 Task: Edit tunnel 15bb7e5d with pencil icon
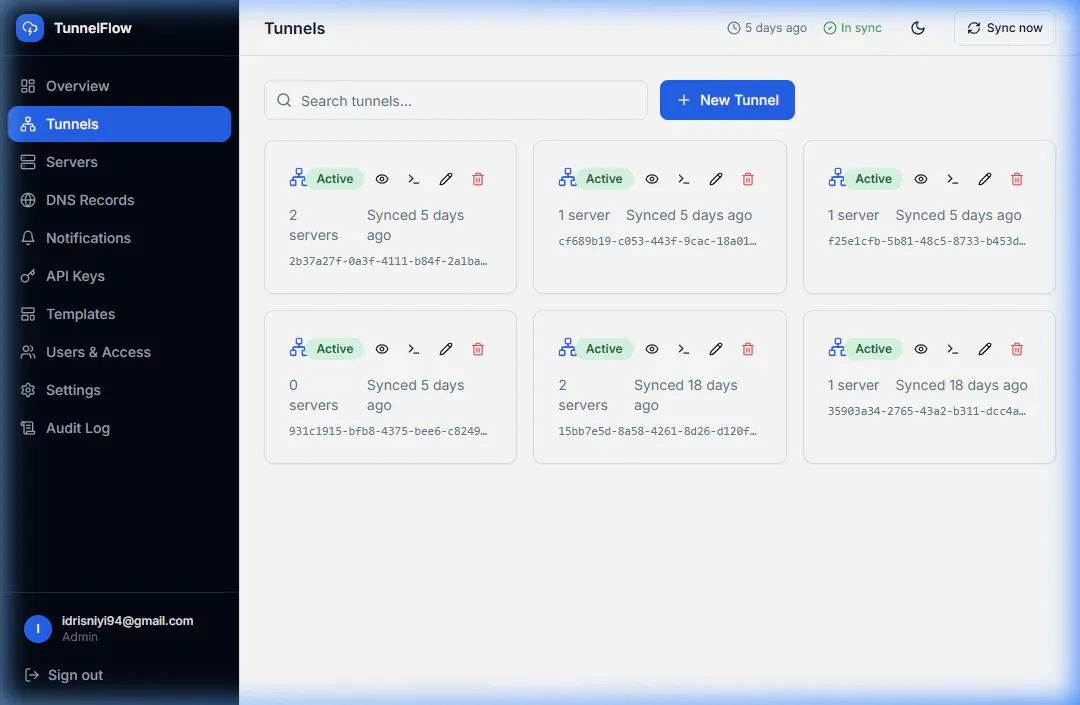(x=716, y=349)
